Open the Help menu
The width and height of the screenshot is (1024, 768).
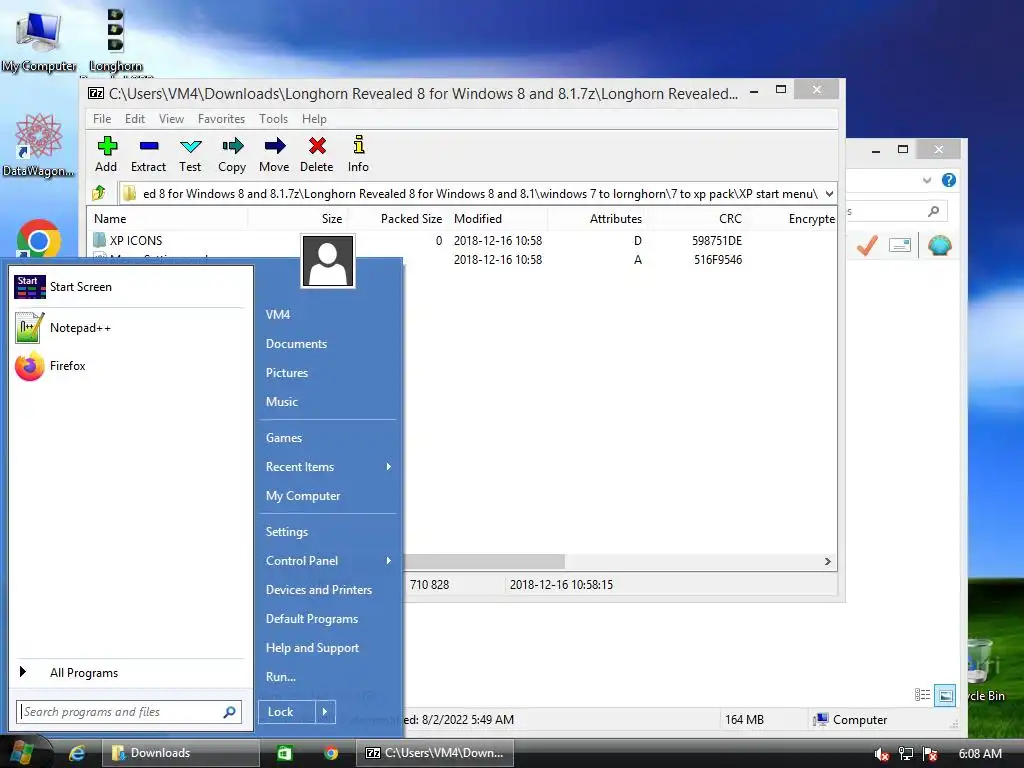[x=314, y=119]
